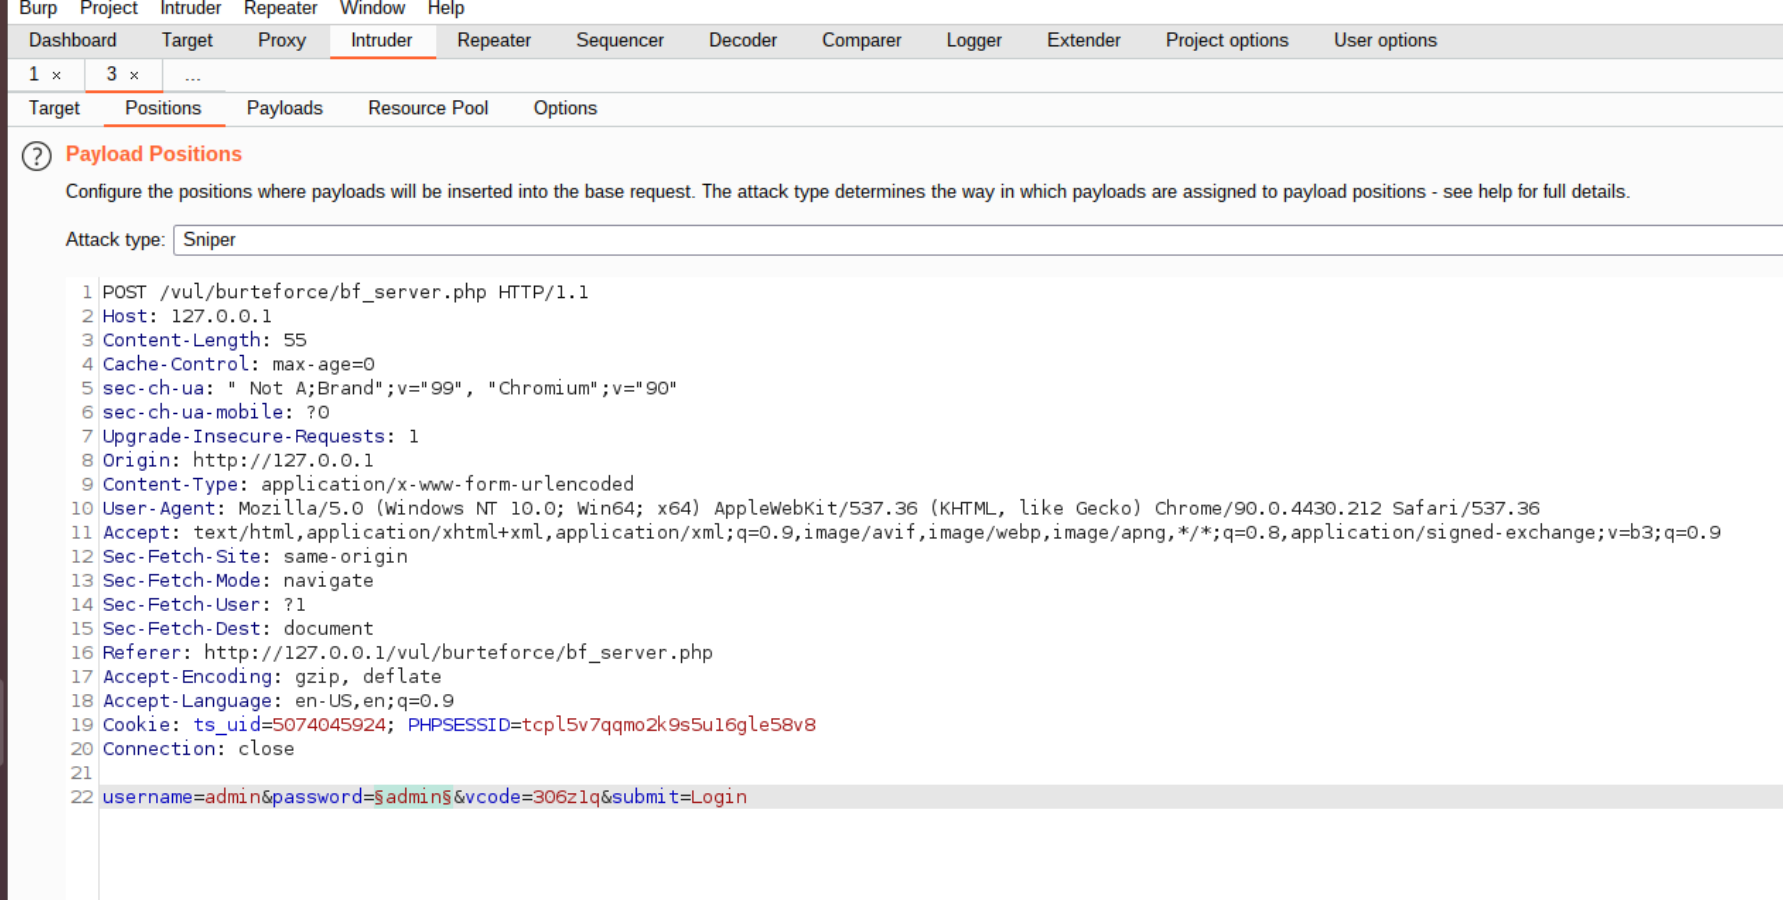The height and width of the screenshot is (900, 1783).
Task: Click the Sec-Fetch-Mode navigate line
Action: (x=238, y=580)
